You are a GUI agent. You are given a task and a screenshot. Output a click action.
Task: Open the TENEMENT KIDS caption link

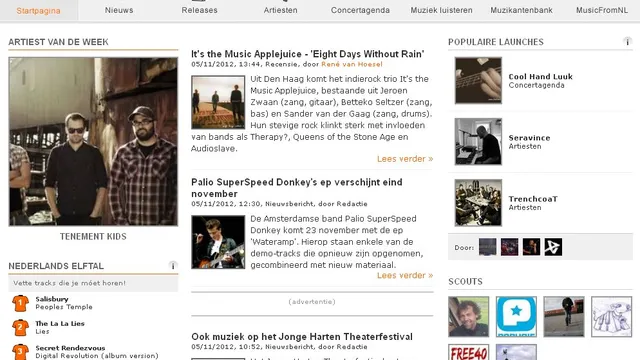pyautogui.click(x=93, y=236)
